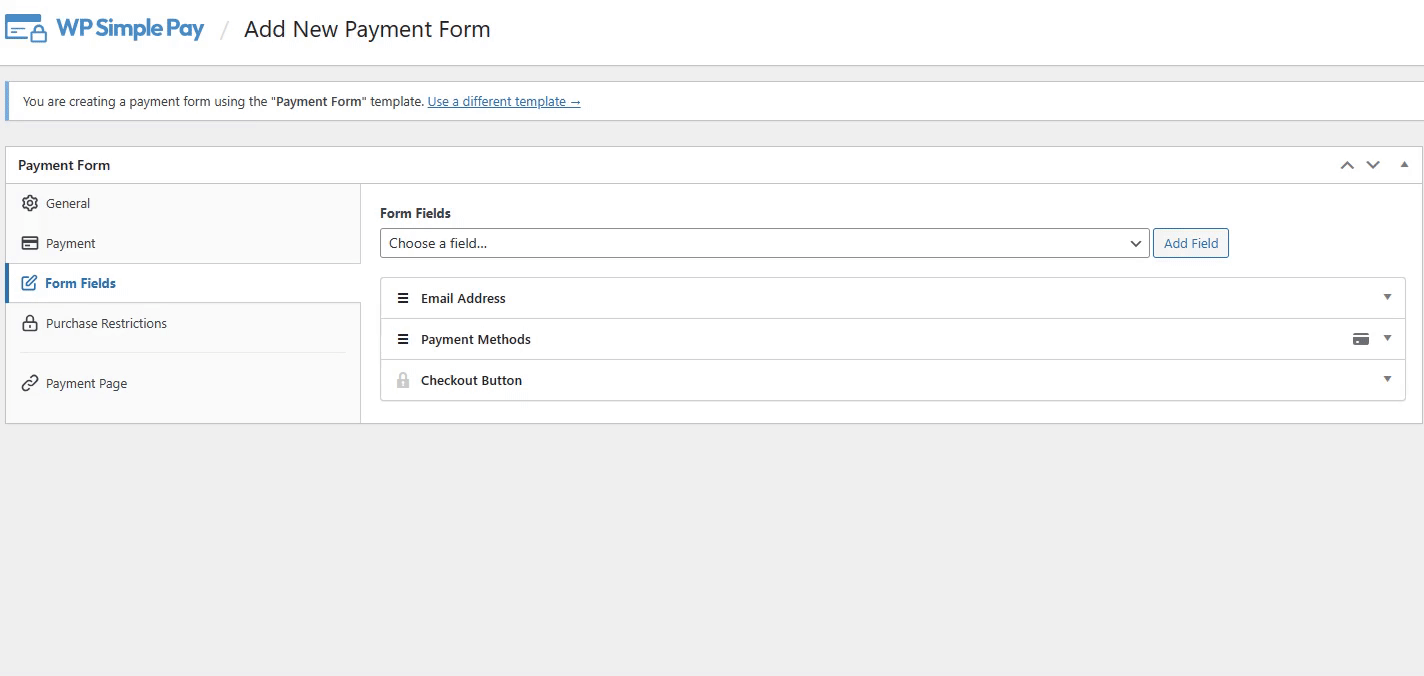Viewport: 1424px width, 676px height.
Task: Click the WP Simple Pay logo
Action: (x=105, y=29)
